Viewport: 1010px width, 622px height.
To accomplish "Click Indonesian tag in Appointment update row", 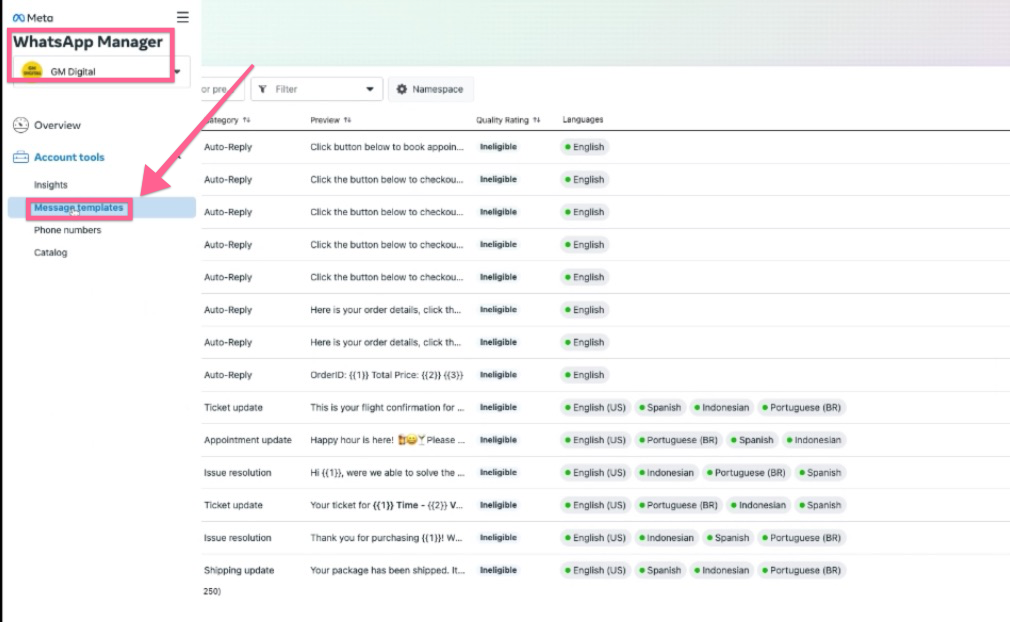I will [814, 440].
